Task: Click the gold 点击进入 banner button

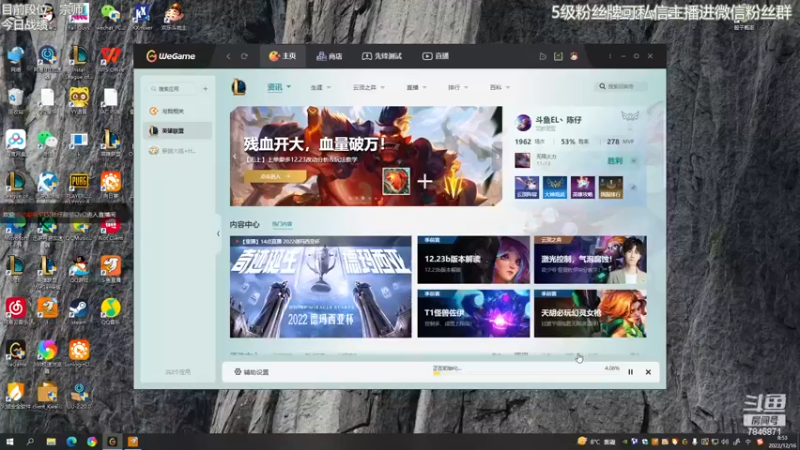Action: click(x=275, y=176)
